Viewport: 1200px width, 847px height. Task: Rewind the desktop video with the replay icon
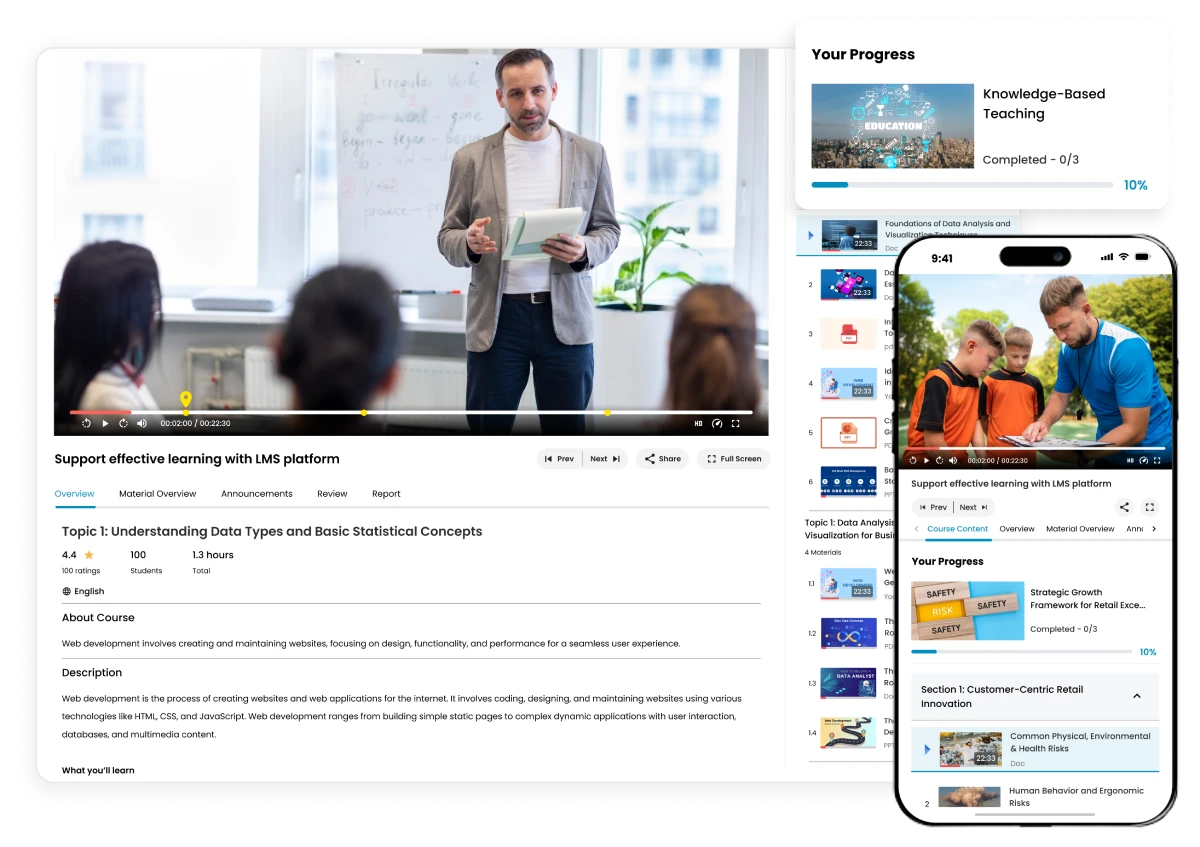tap(86, 423)
